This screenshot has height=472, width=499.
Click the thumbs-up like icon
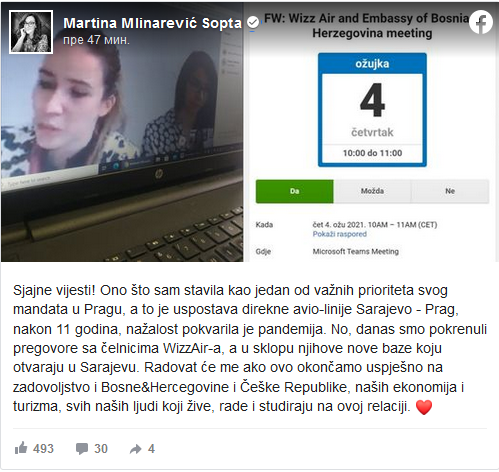(21, 448)
